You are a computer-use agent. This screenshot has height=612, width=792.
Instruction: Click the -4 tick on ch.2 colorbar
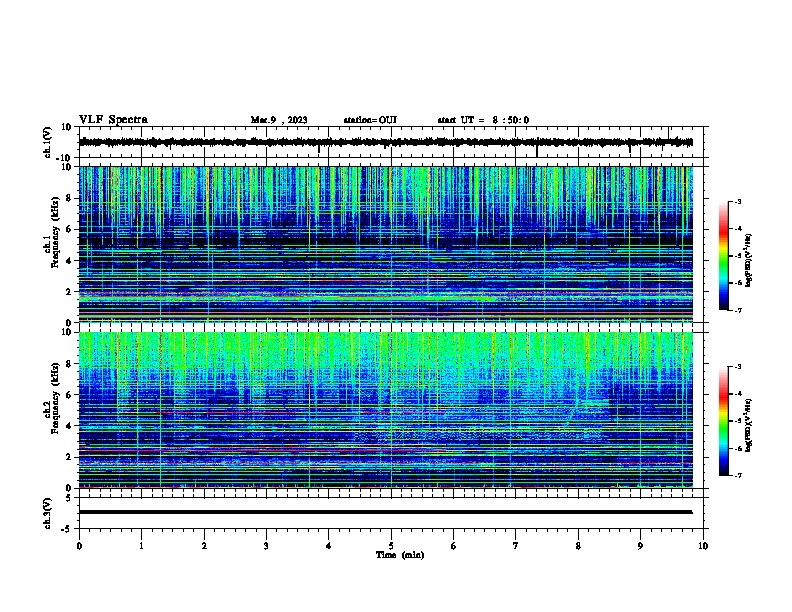click(x=738, y=394)
